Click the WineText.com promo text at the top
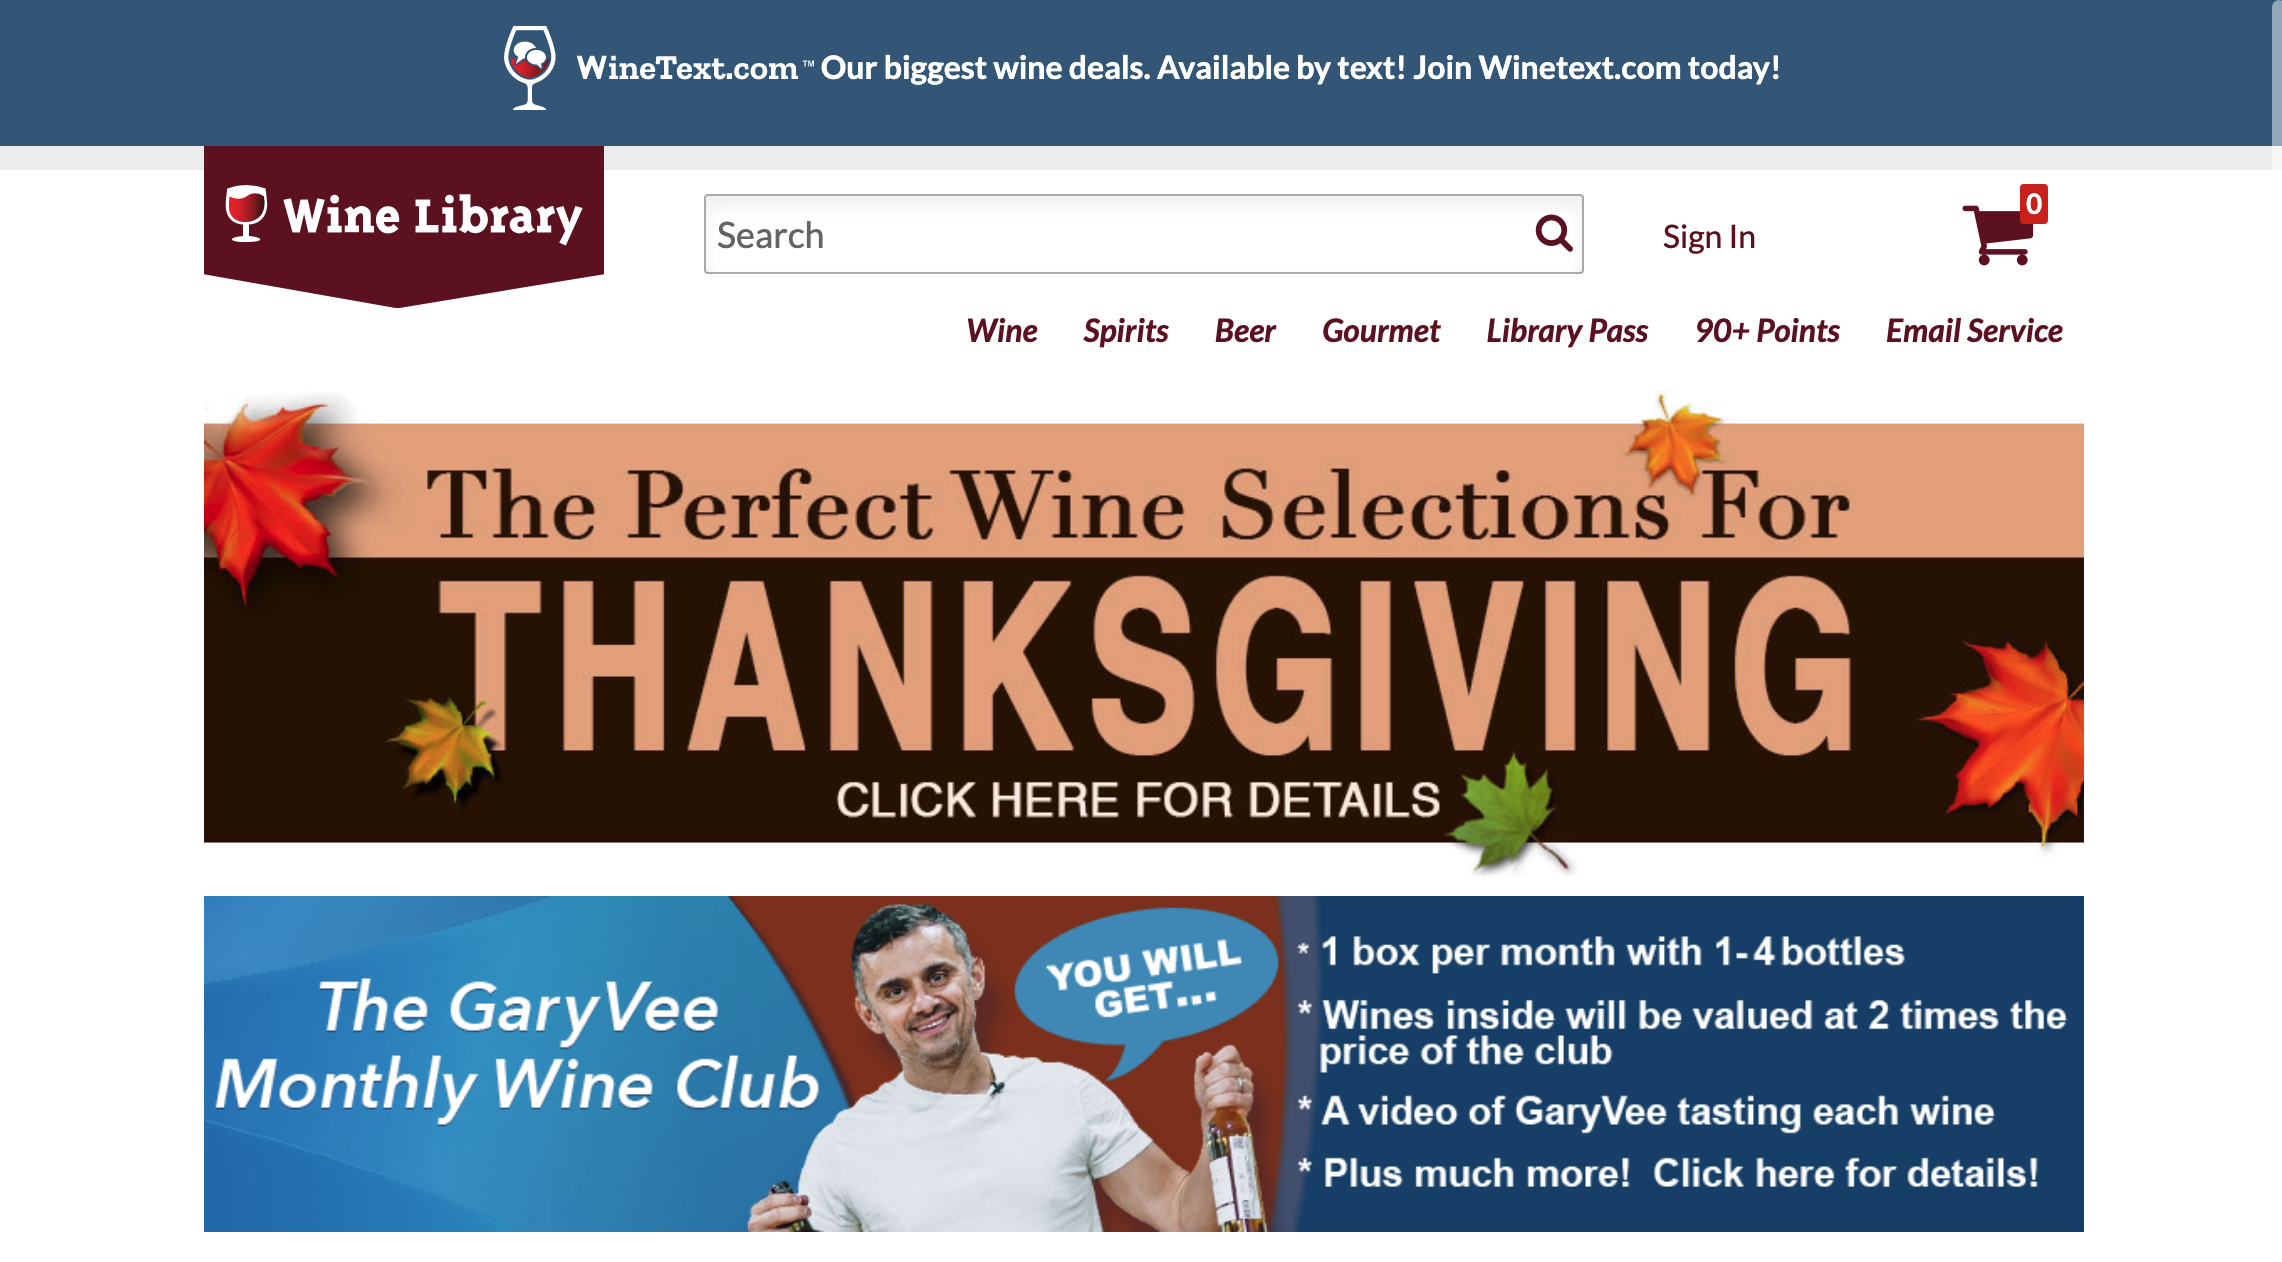Viewport: 2282px width, 1262px height. tap(1178, 68)
